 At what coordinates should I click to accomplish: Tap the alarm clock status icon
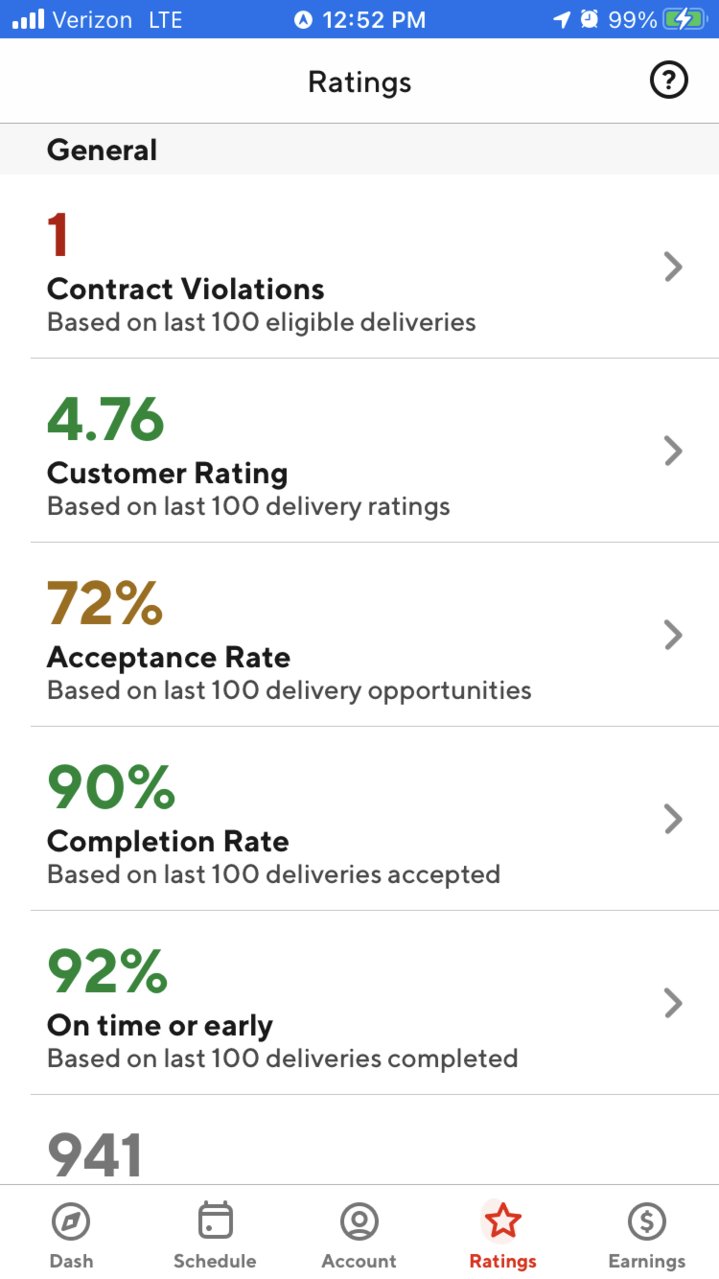(590, 19)
